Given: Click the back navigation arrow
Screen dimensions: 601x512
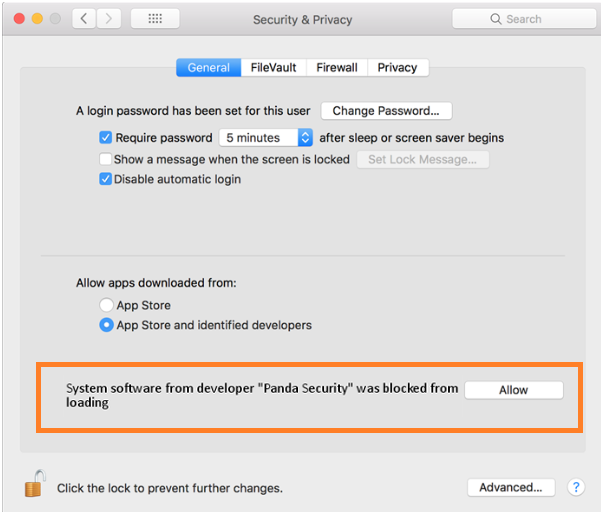Looking at the screenshot, I should click(84, 18).
